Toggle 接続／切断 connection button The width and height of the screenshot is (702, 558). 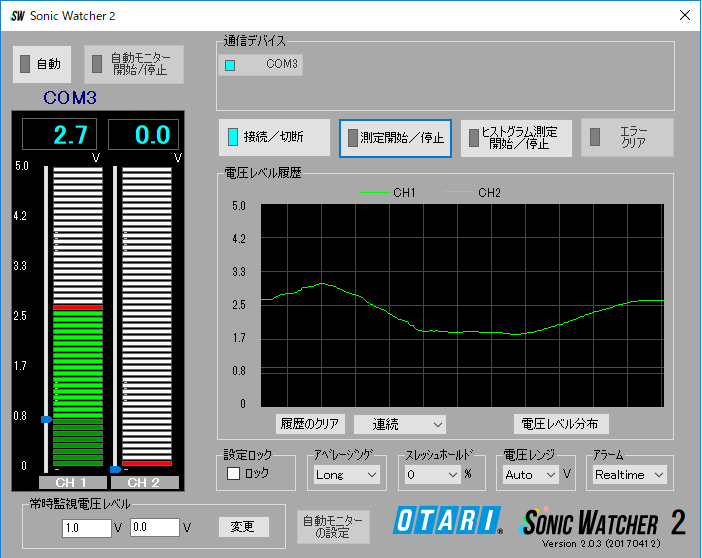[x=274, y=137]
